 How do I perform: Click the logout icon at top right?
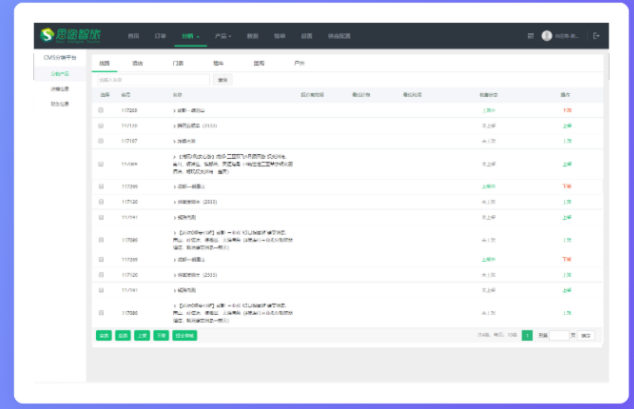[x=597, y=36]
